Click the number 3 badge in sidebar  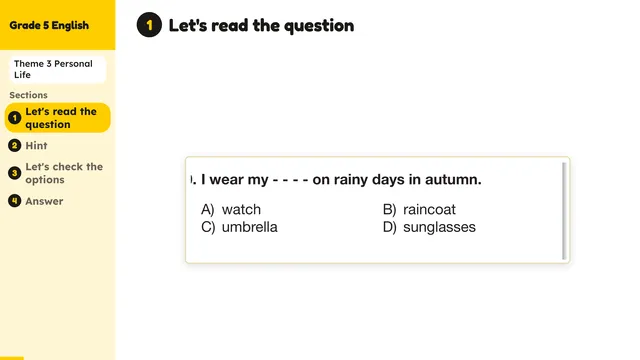point(15,173)
